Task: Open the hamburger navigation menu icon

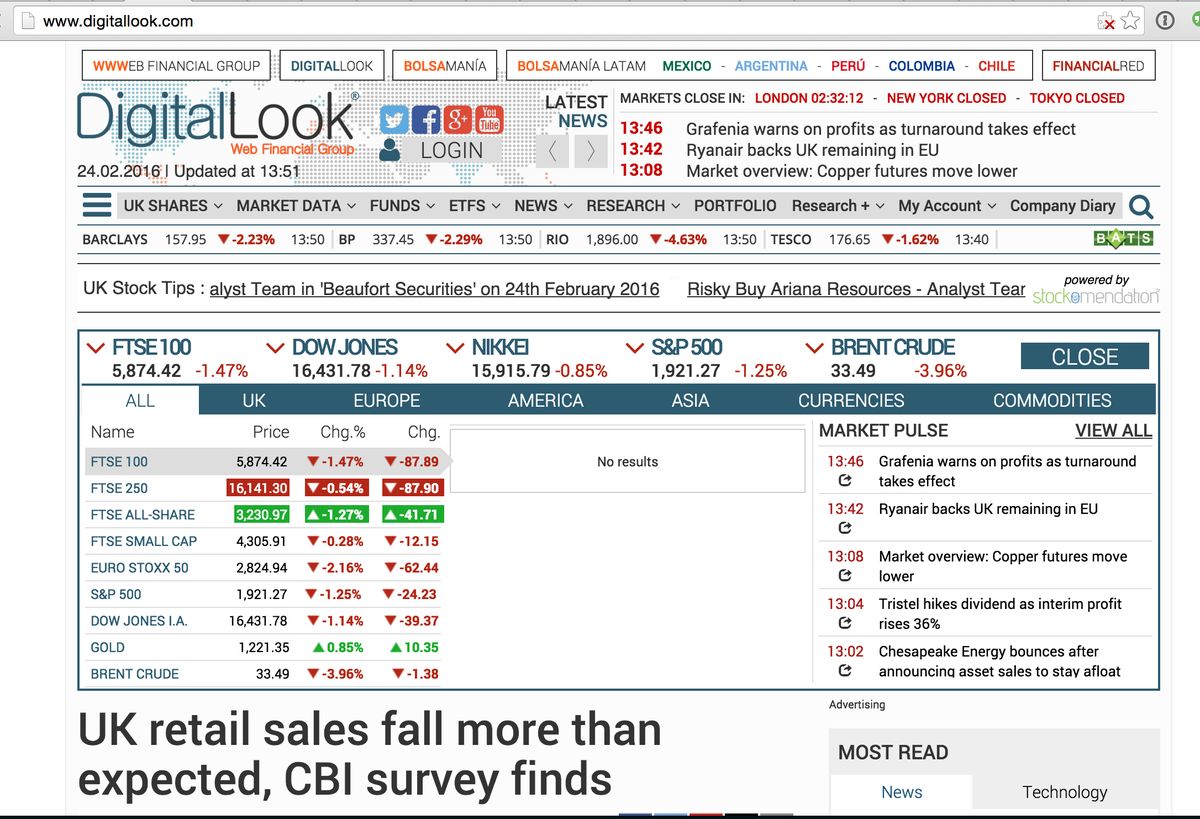Action: pos(97,205)
